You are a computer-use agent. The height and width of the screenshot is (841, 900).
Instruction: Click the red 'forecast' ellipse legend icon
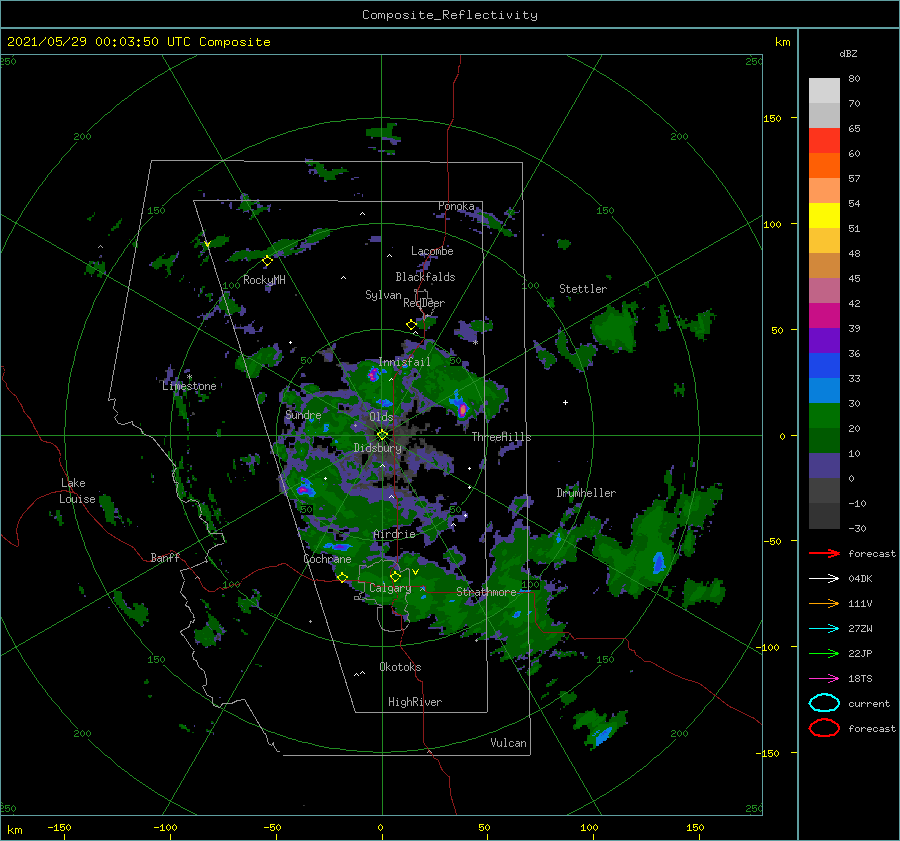pos(824,728)
